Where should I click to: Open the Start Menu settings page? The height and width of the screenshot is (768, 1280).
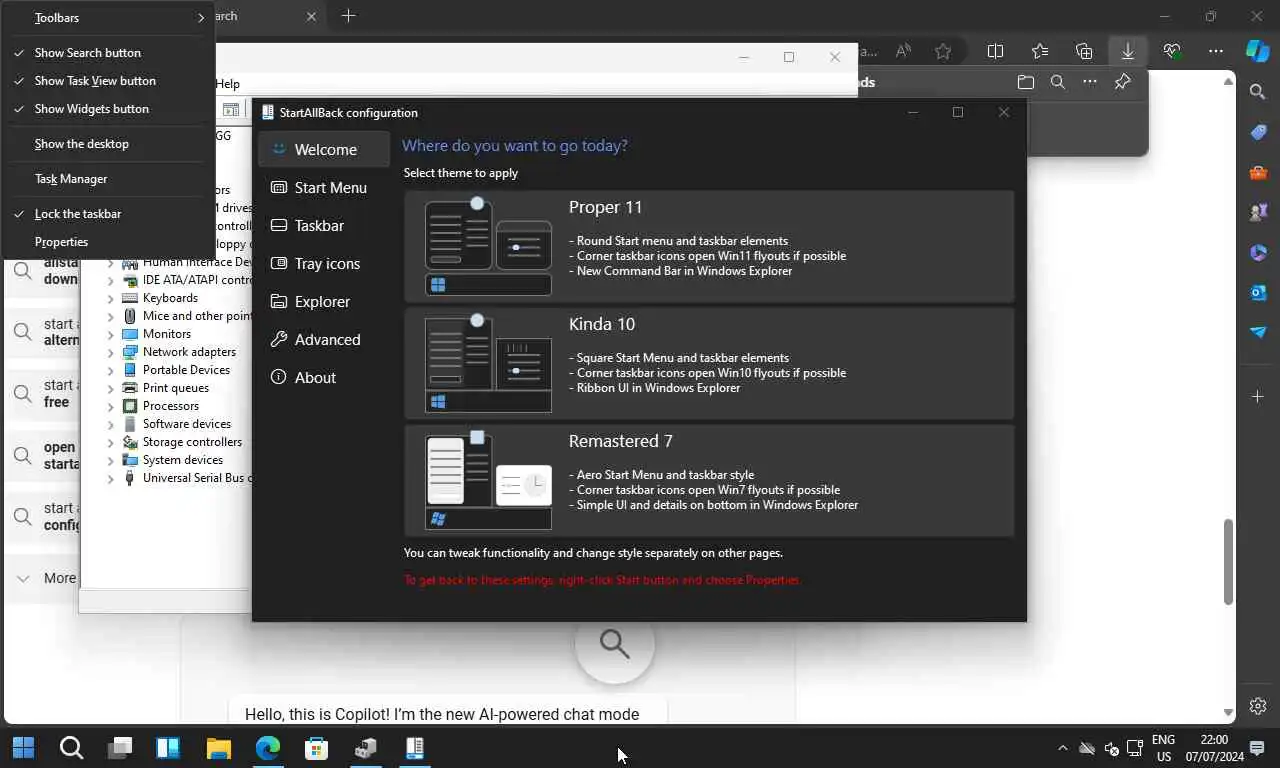click(323, 188)
